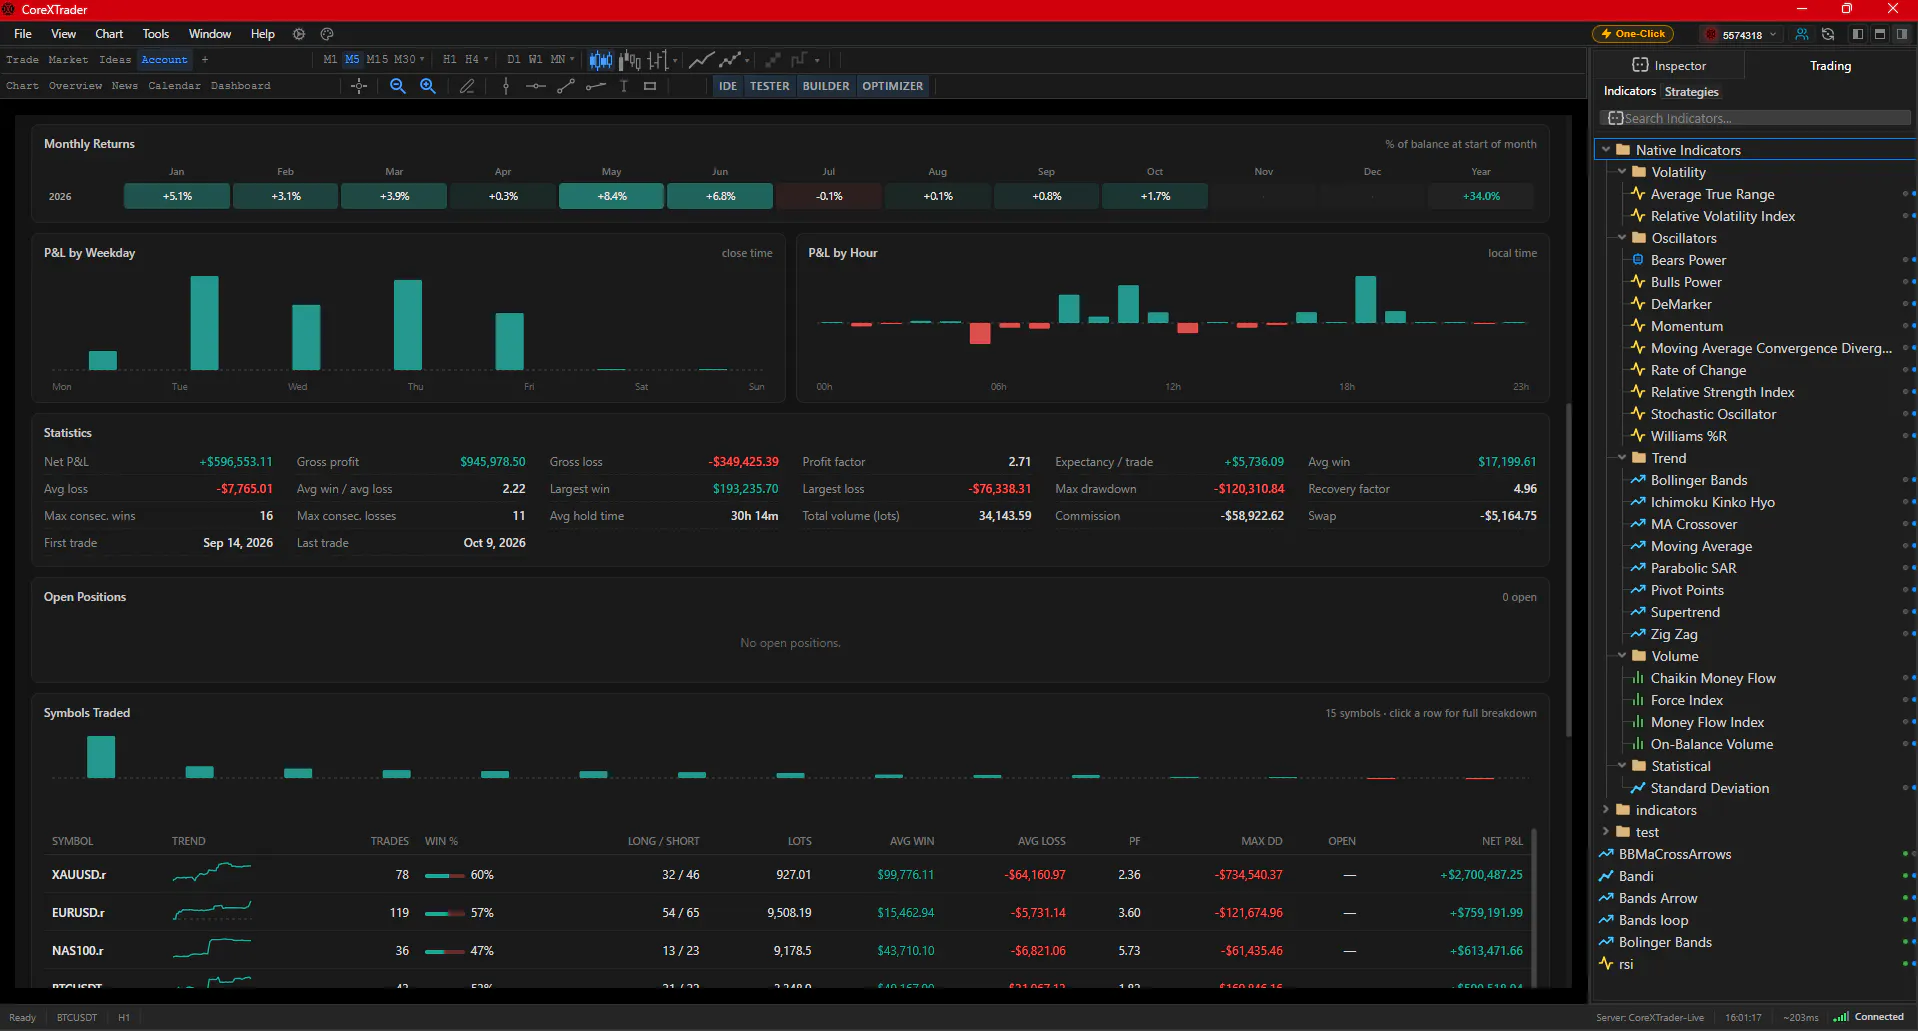Viewport: 1918px width, 1031px height.
Task: Open the Chart menu
Action: 109,34
